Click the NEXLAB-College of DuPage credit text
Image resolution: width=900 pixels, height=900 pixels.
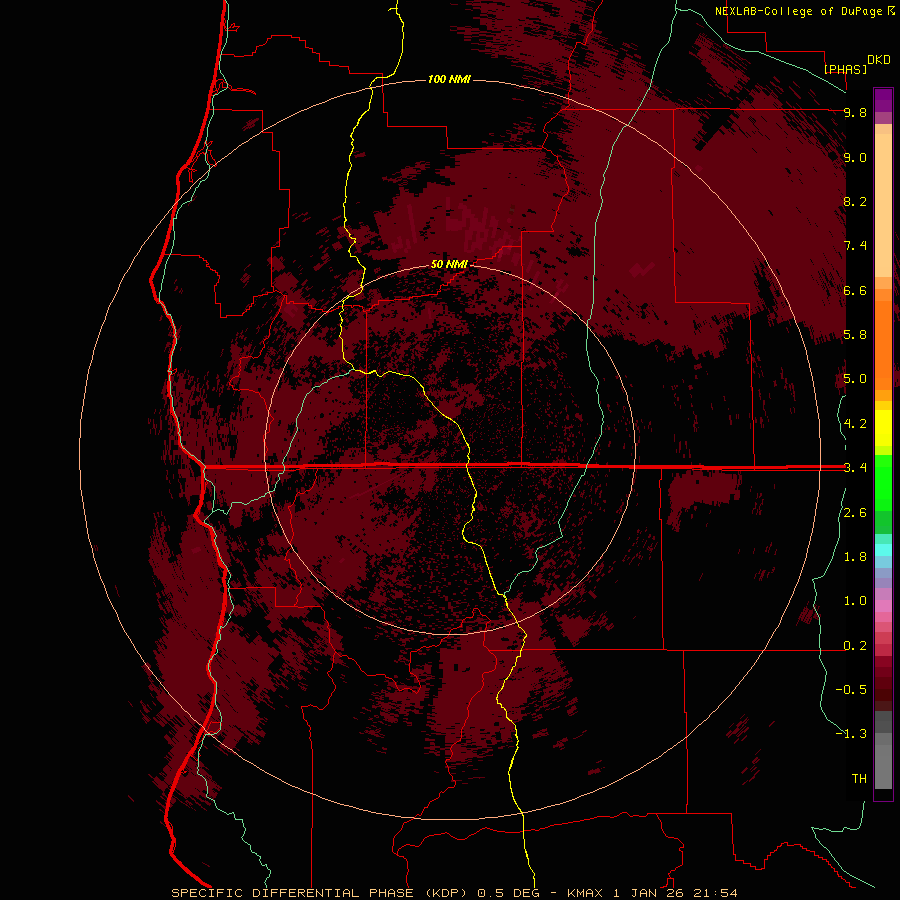[800, 11]
